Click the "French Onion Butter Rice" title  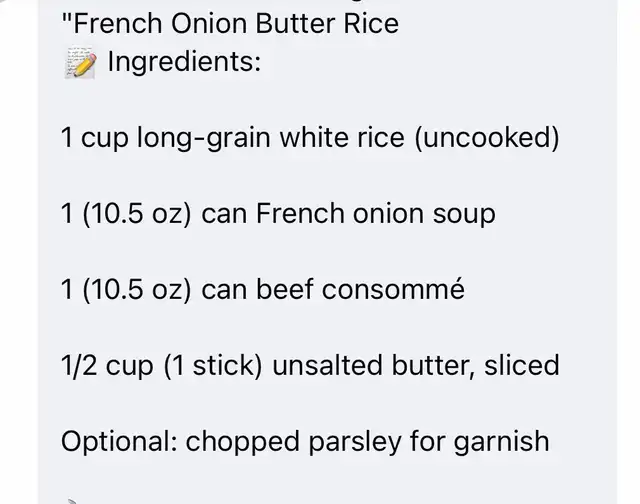click(230, 23)
